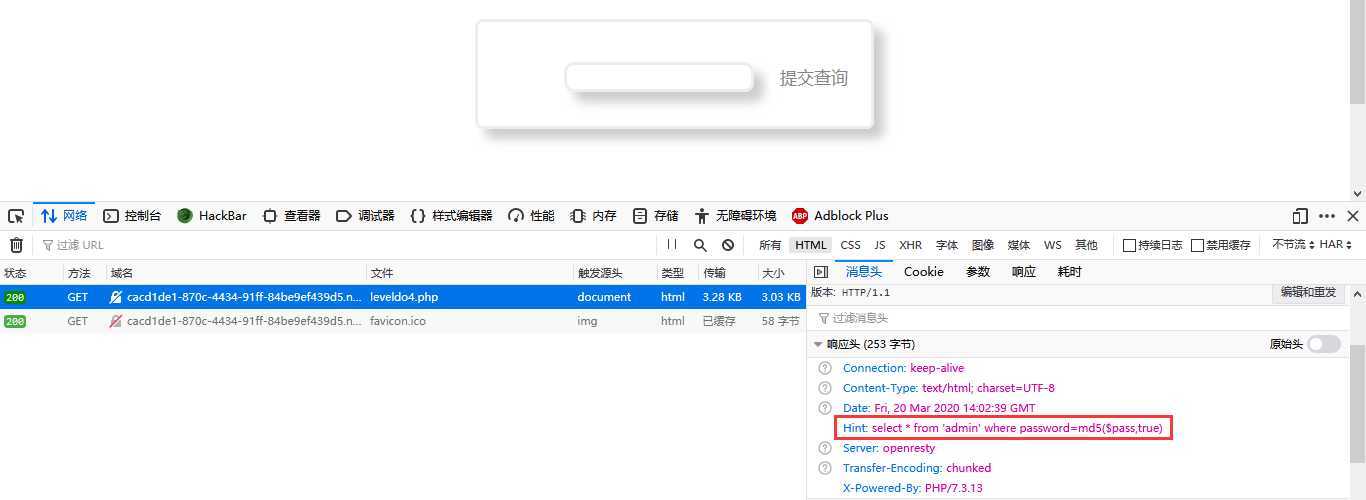
Task: Open the HAR dropdown menu
Action: 1336,245
